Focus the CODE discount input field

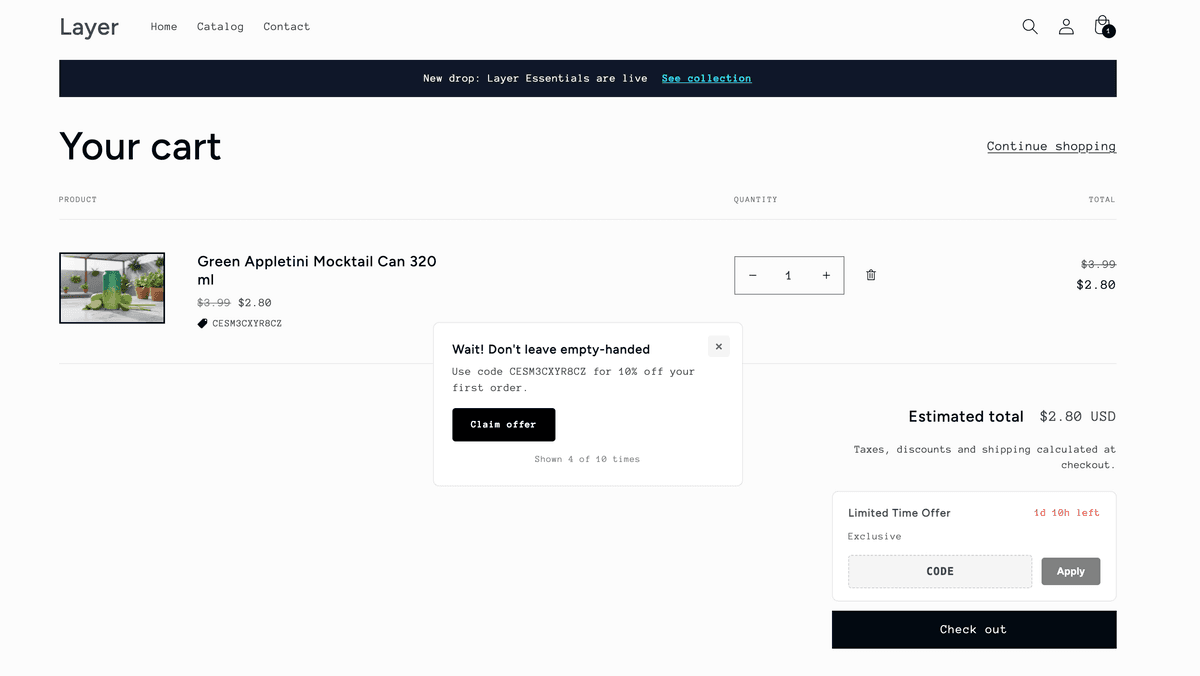tap(940, 571)
